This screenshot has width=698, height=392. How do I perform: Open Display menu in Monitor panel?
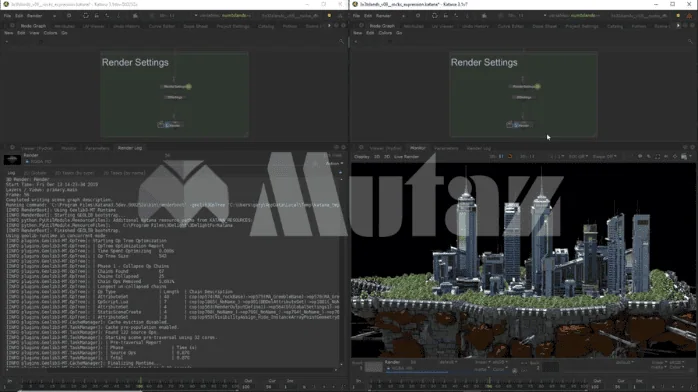(362, 157)
